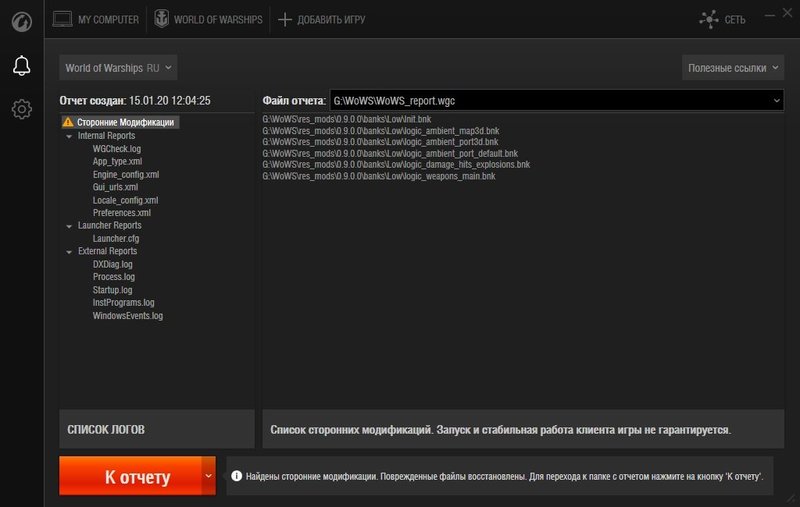Click the info icon in status message
Image resolution: width=800 pixels, height=507 pixels.
[x=237, y=477]
